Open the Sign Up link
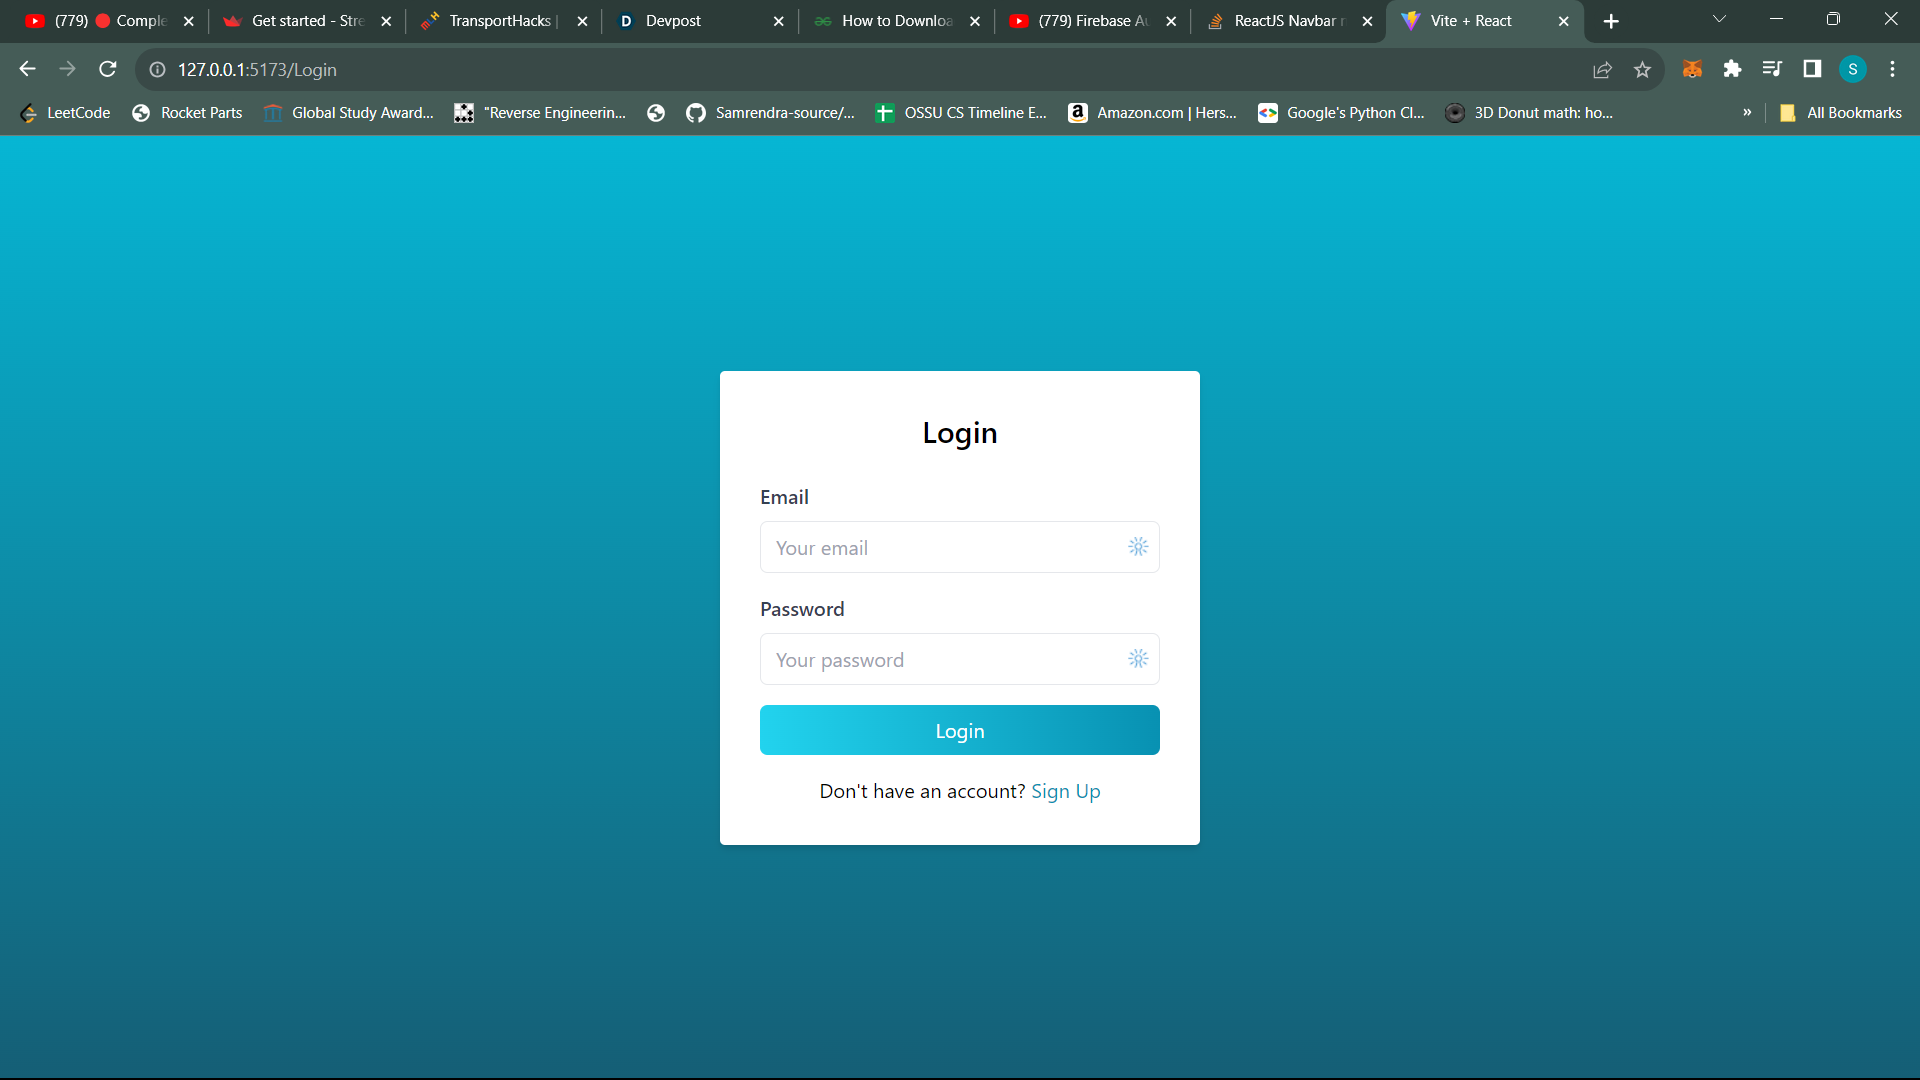This screenshot has height=1080, width=1920. tap(1065, 790)
